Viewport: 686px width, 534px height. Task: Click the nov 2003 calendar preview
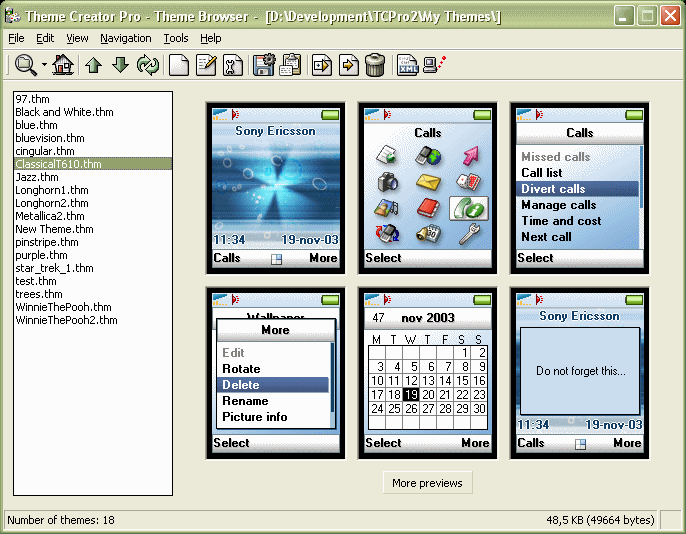[x=427, y=373]
